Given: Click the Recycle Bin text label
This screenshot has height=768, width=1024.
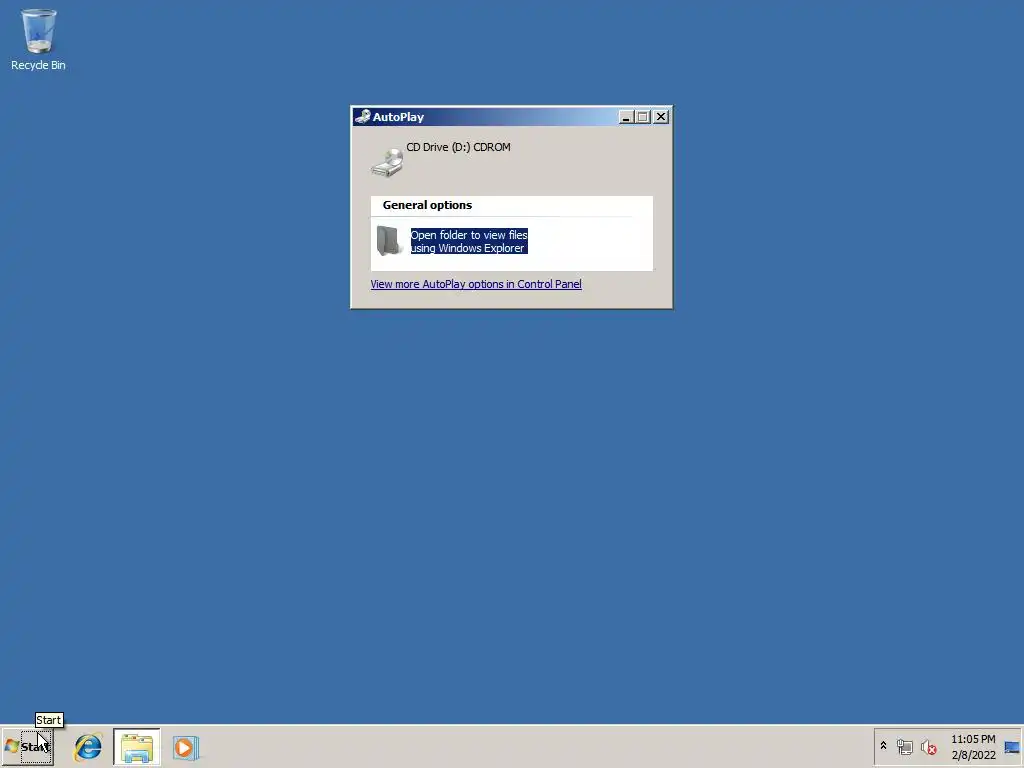Looking at the screenshot, I should 38,65.
